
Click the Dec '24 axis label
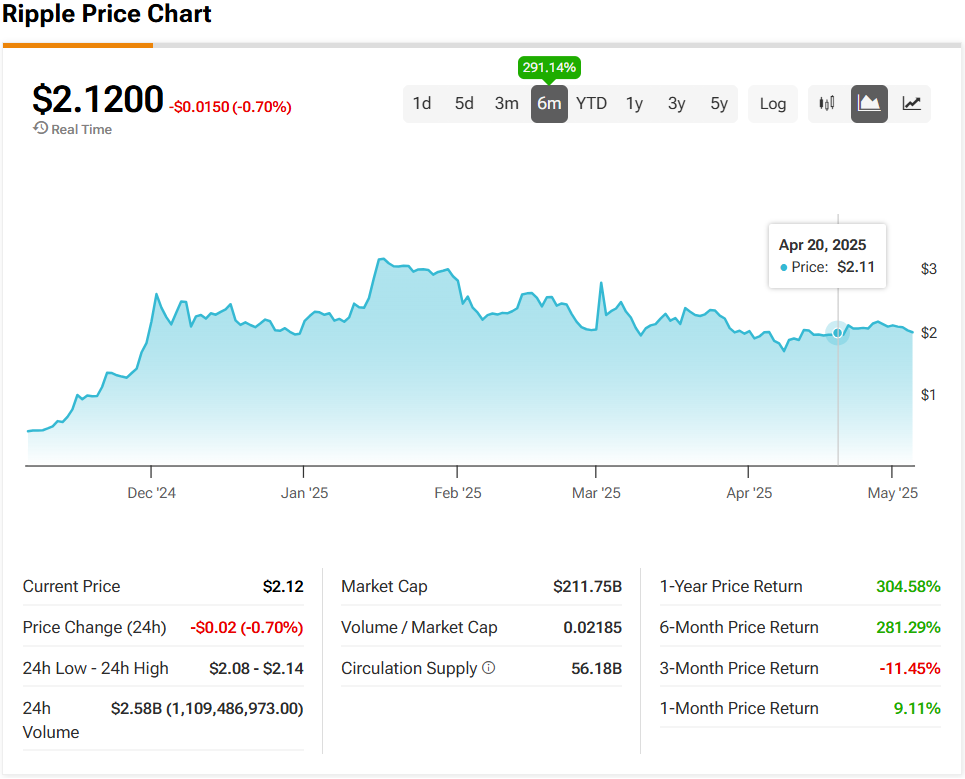(x=151, y=493)
